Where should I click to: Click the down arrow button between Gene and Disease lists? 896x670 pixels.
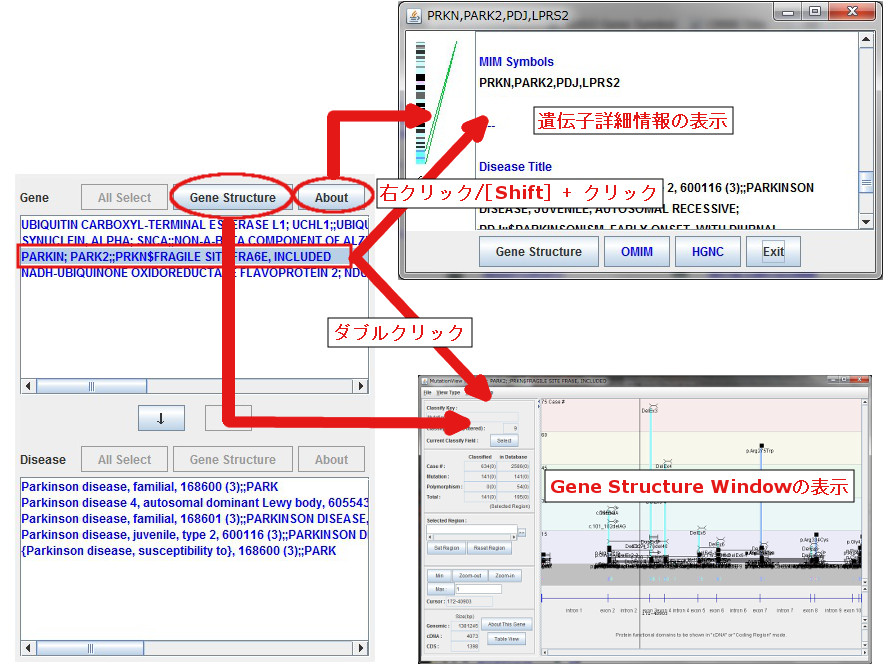[x=161, y=419]
